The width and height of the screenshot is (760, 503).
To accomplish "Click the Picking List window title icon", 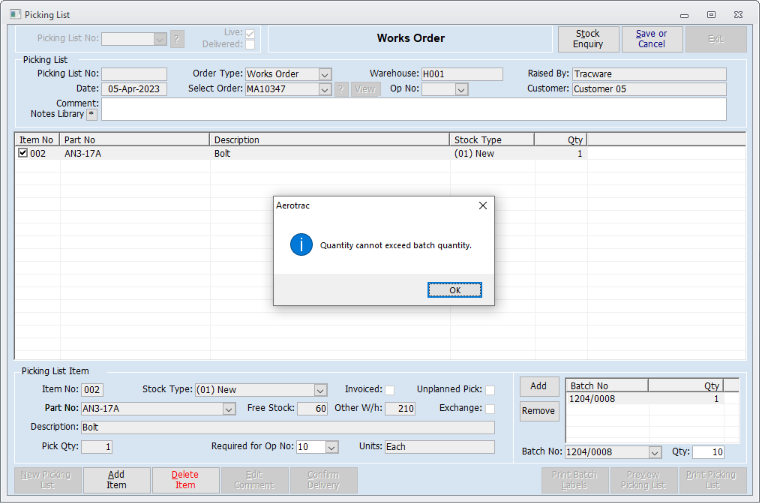I will coord(16,15).
